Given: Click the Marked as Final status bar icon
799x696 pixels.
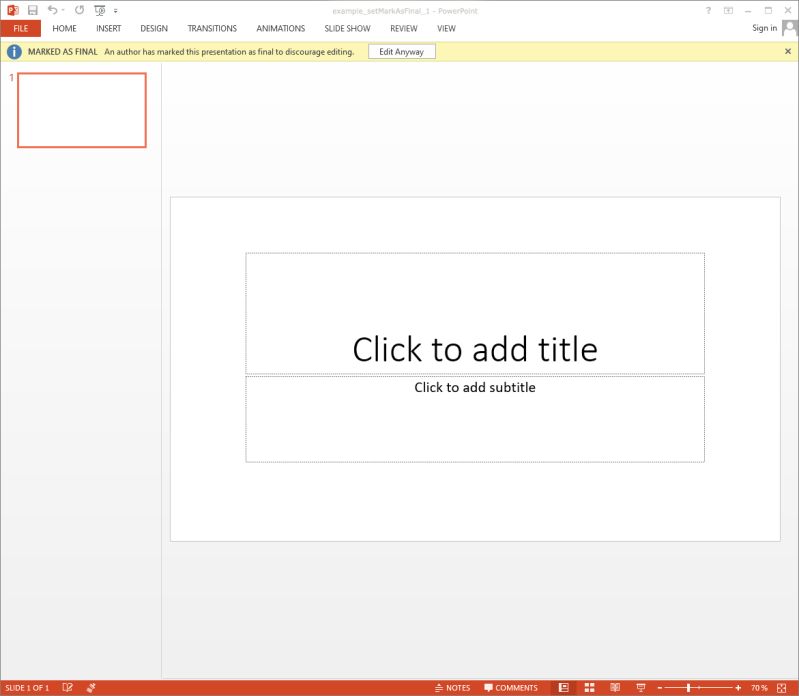Looking at the screenshot, I should 91,687.
